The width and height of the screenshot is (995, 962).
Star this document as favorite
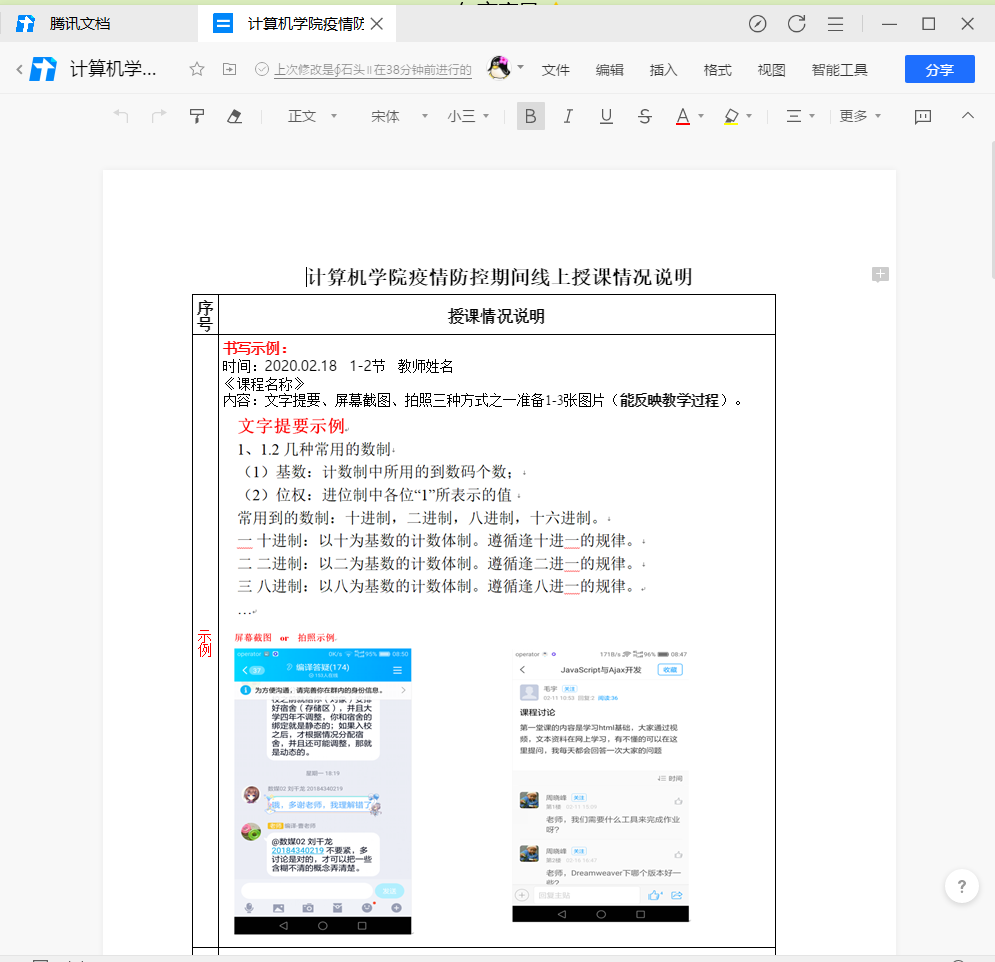click(197, 69)
